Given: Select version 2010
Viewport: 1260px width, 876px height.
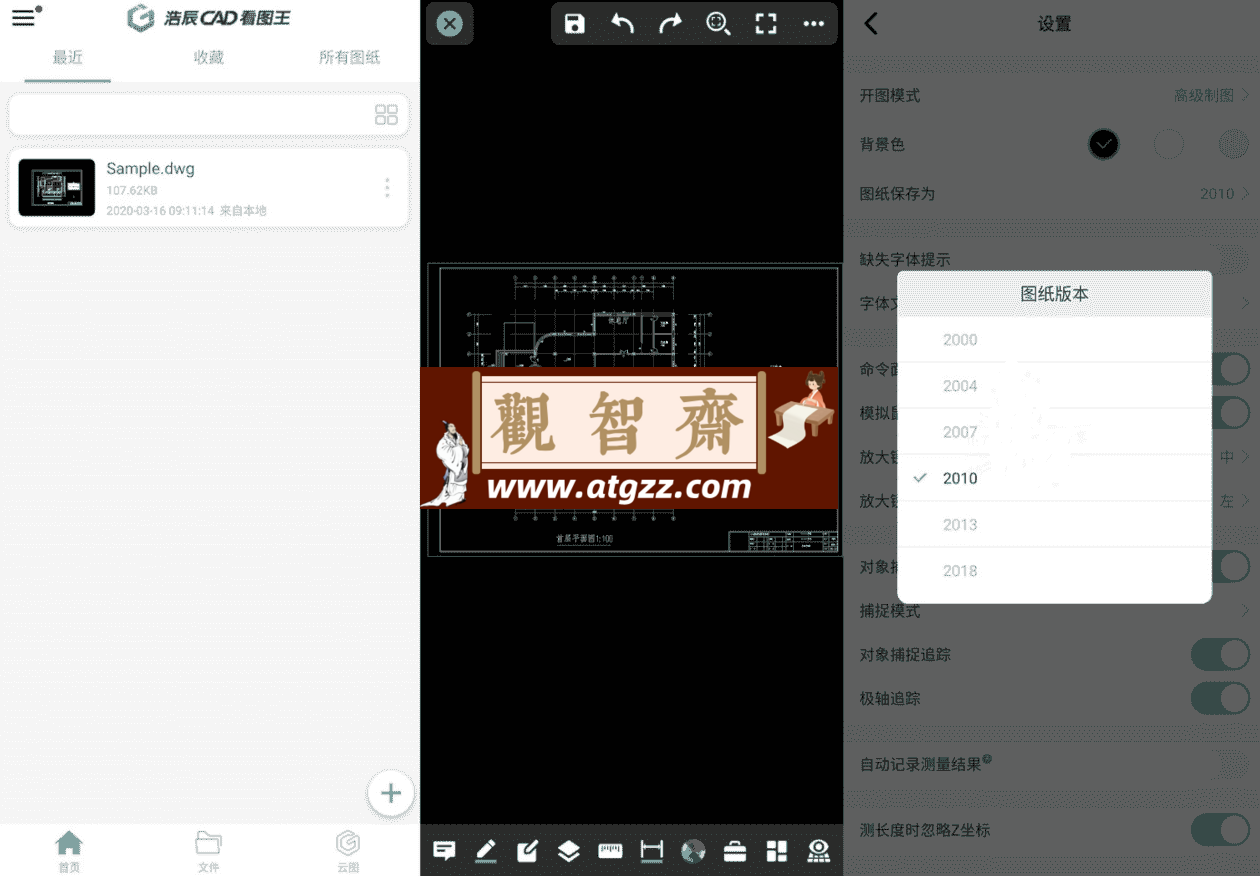Looking at the screenshot, I should pos(1054,478).
